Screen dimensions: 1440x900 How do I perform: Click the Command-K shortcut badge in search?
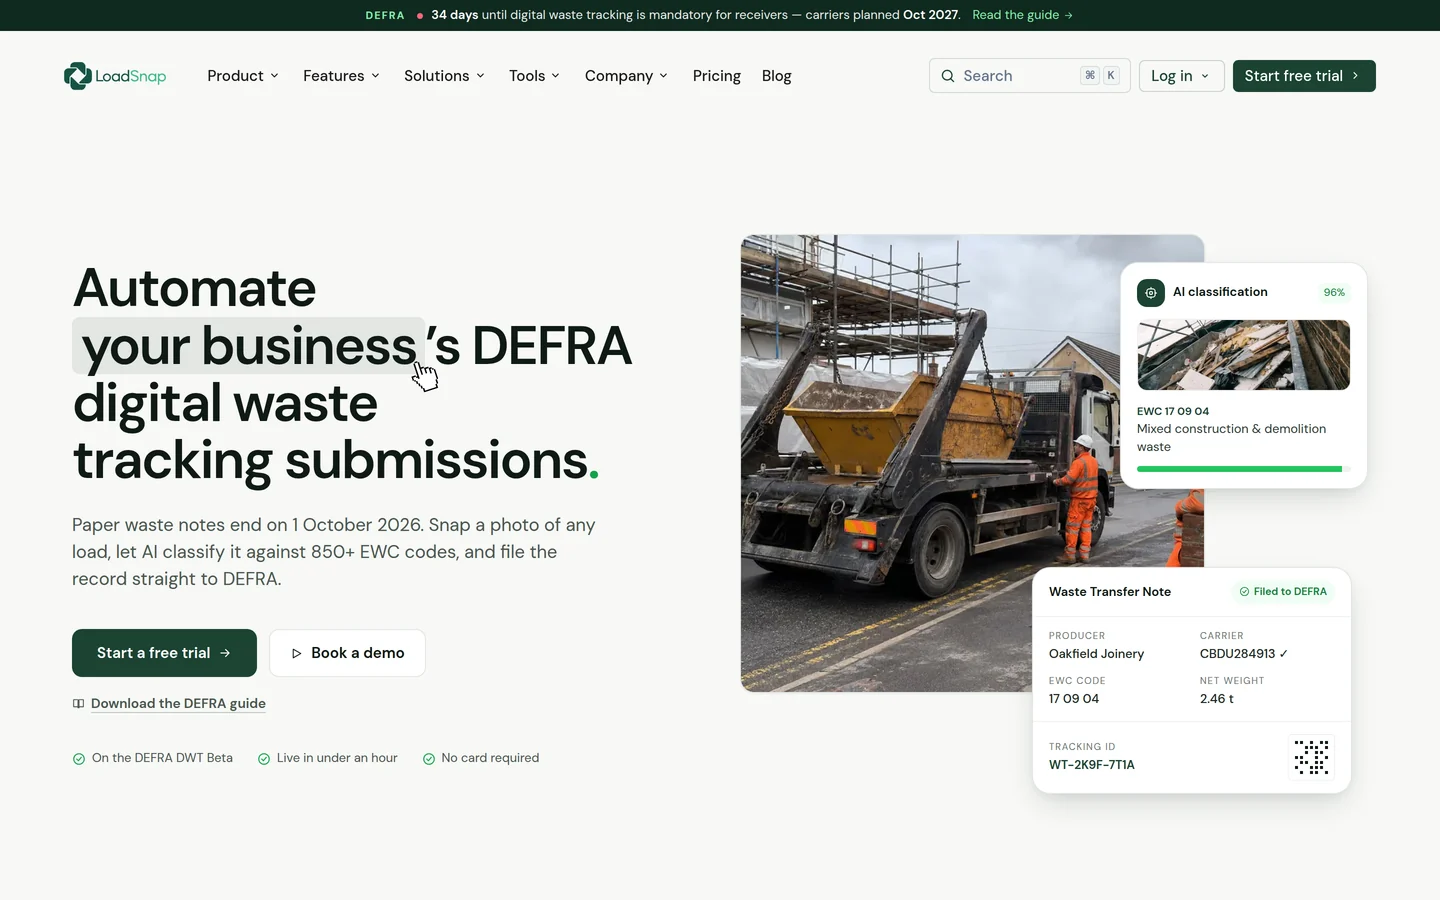click(1100, 76)
